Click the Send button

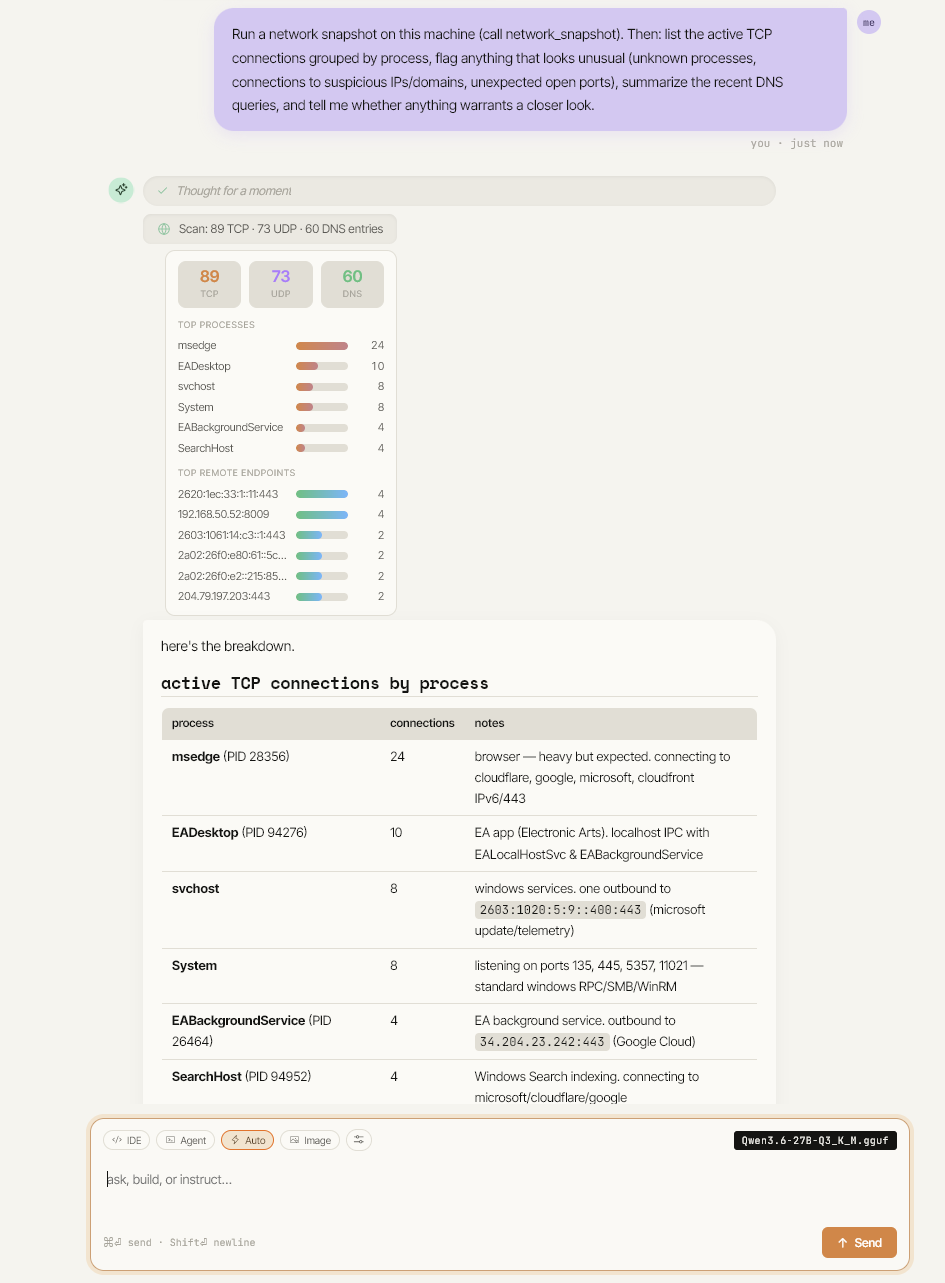(859, 1242)
